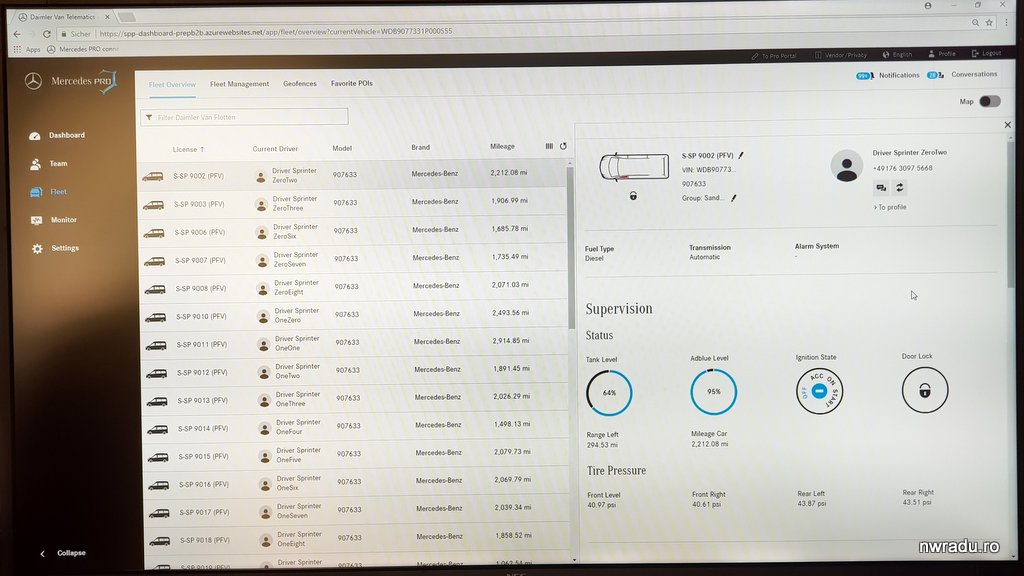1024x576 pixels.
Task: Open Dashboard in the sidebar
Action: pos(57,135)
